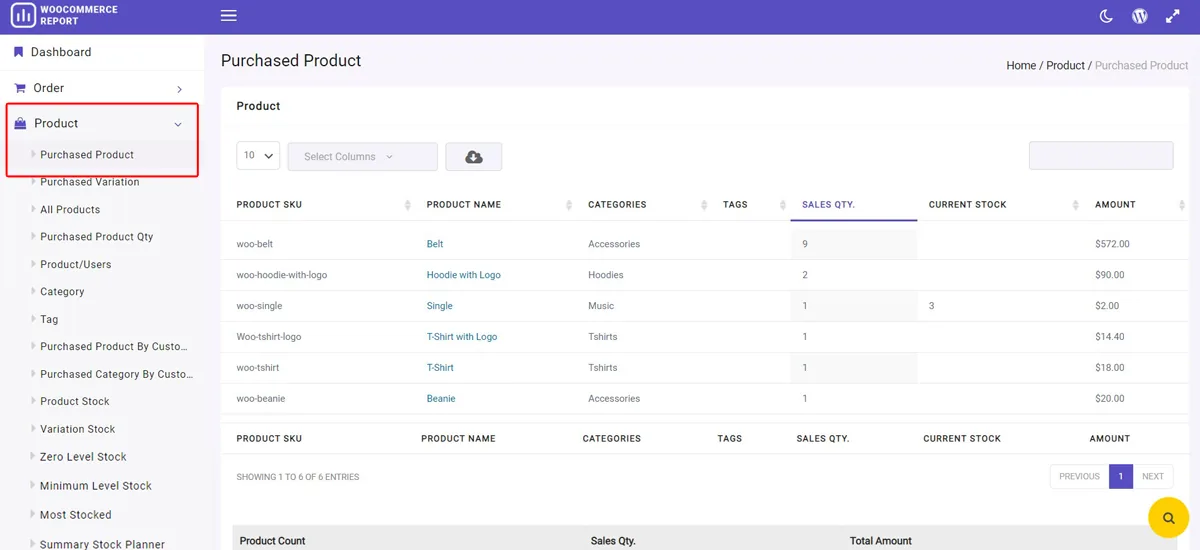The width and height of the screenshot is (1200, 550).
Task: Click the Belt product link
Action: pos(435,244)
